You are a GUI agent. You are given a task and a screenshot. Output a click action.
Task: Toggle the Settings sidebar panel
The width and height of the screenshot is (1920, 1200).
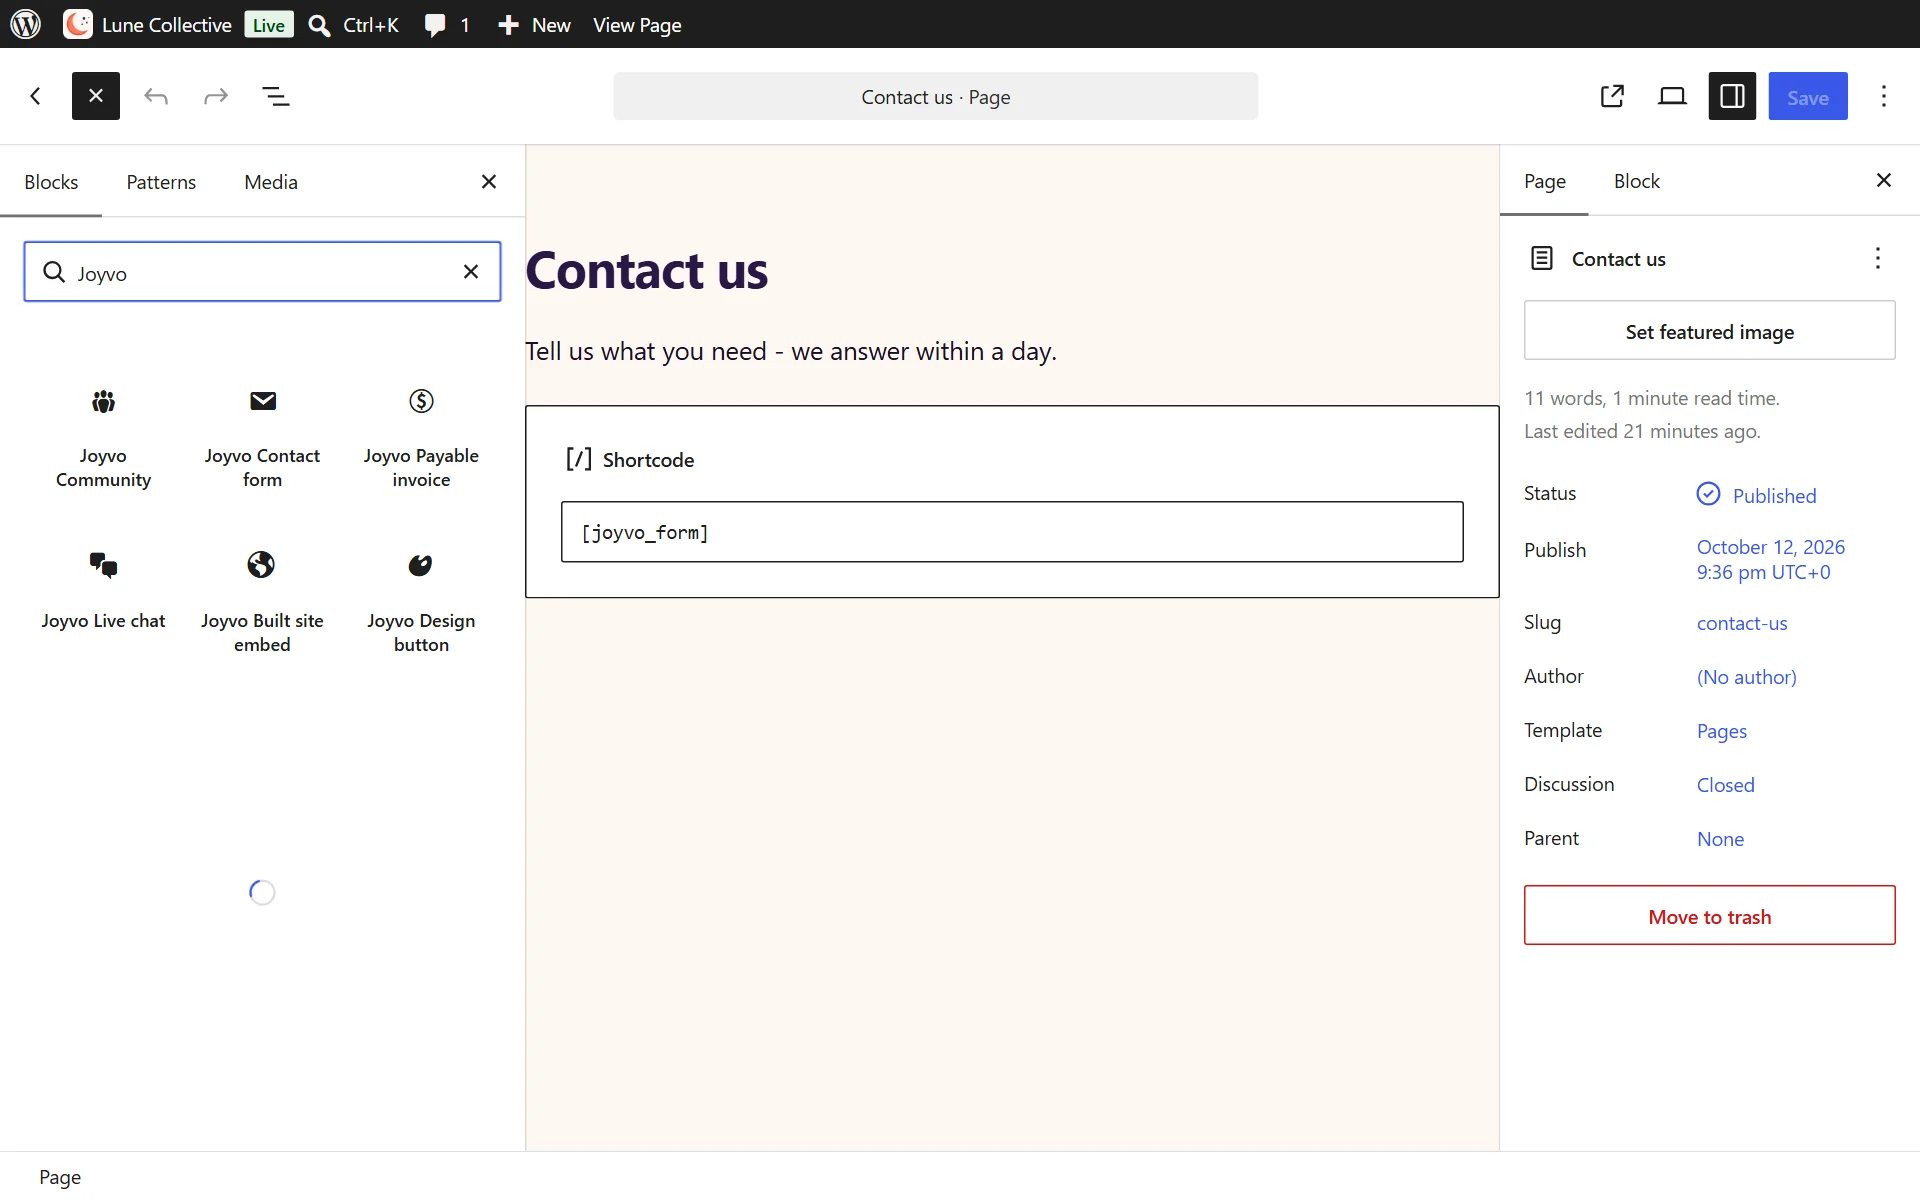click(1732, 96)
